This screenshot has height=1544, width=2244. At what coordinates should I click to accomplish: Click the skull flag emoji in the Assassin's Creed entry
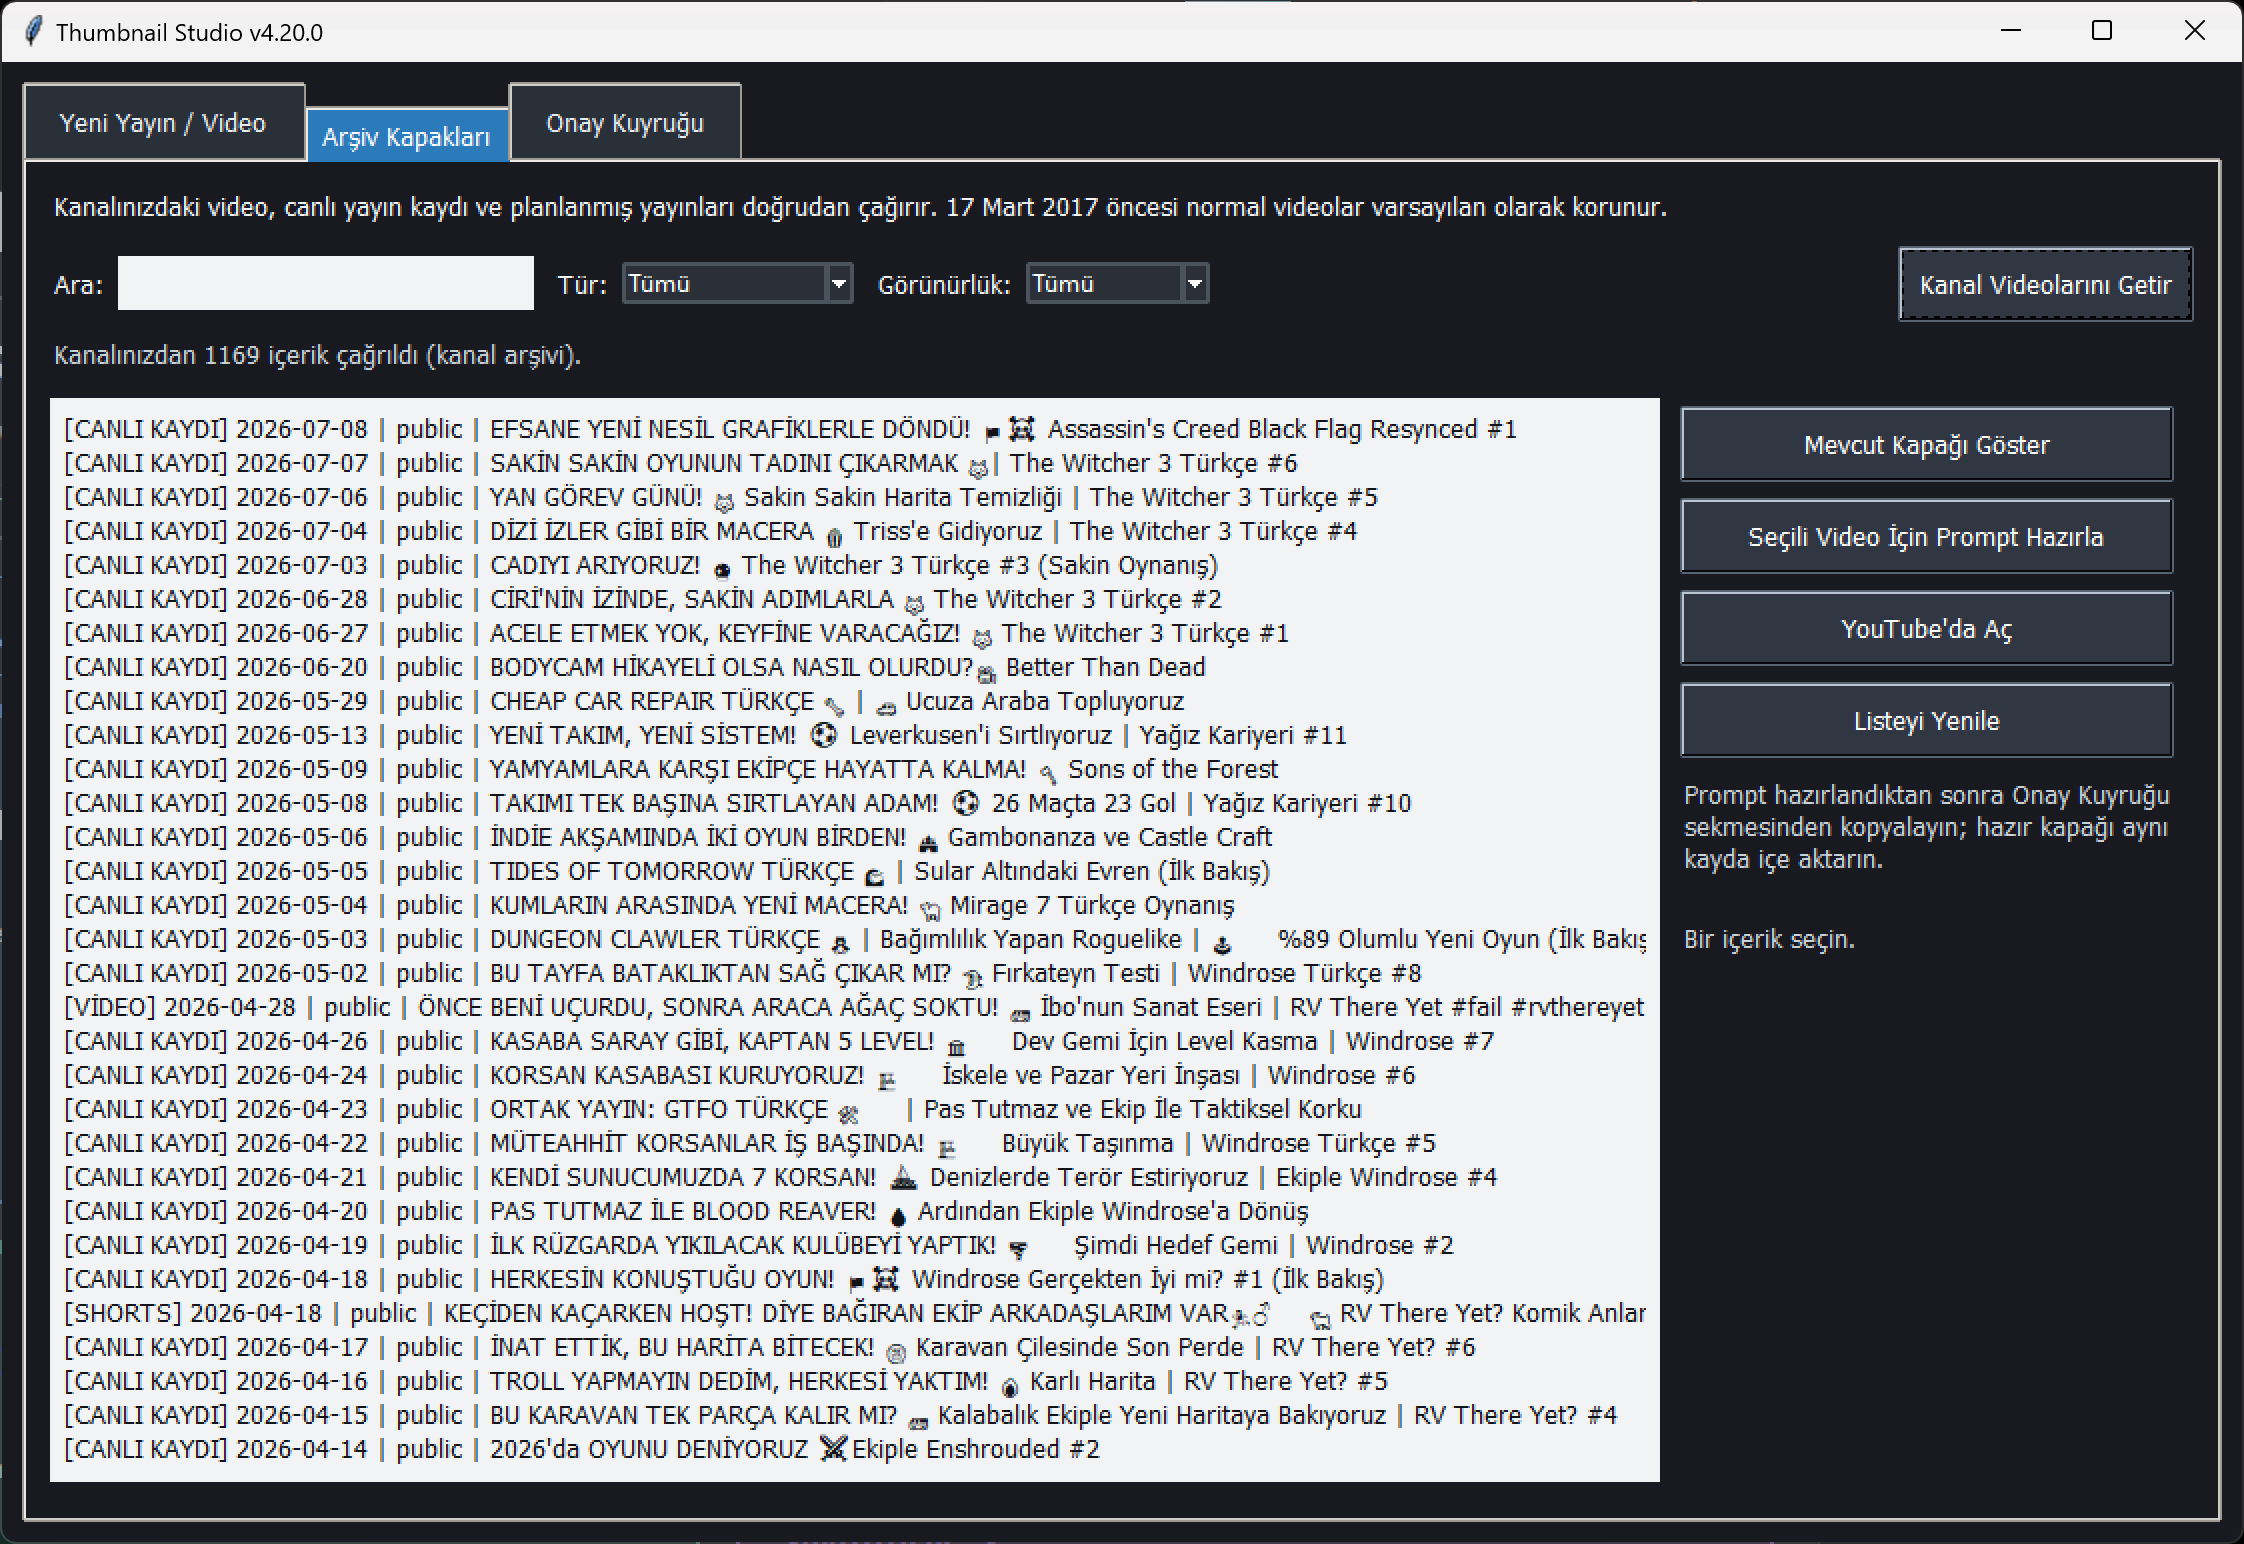coord(1021,430)
